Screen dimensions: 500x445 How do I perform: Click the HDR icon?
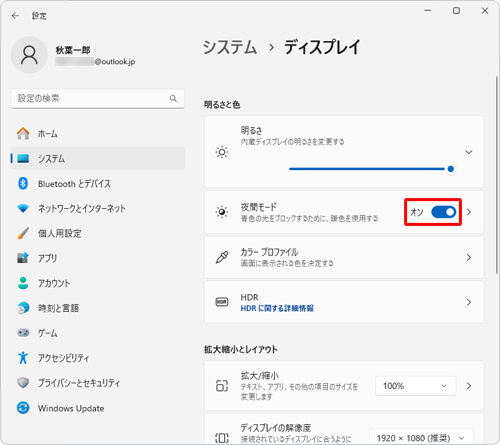click(222, 302)
